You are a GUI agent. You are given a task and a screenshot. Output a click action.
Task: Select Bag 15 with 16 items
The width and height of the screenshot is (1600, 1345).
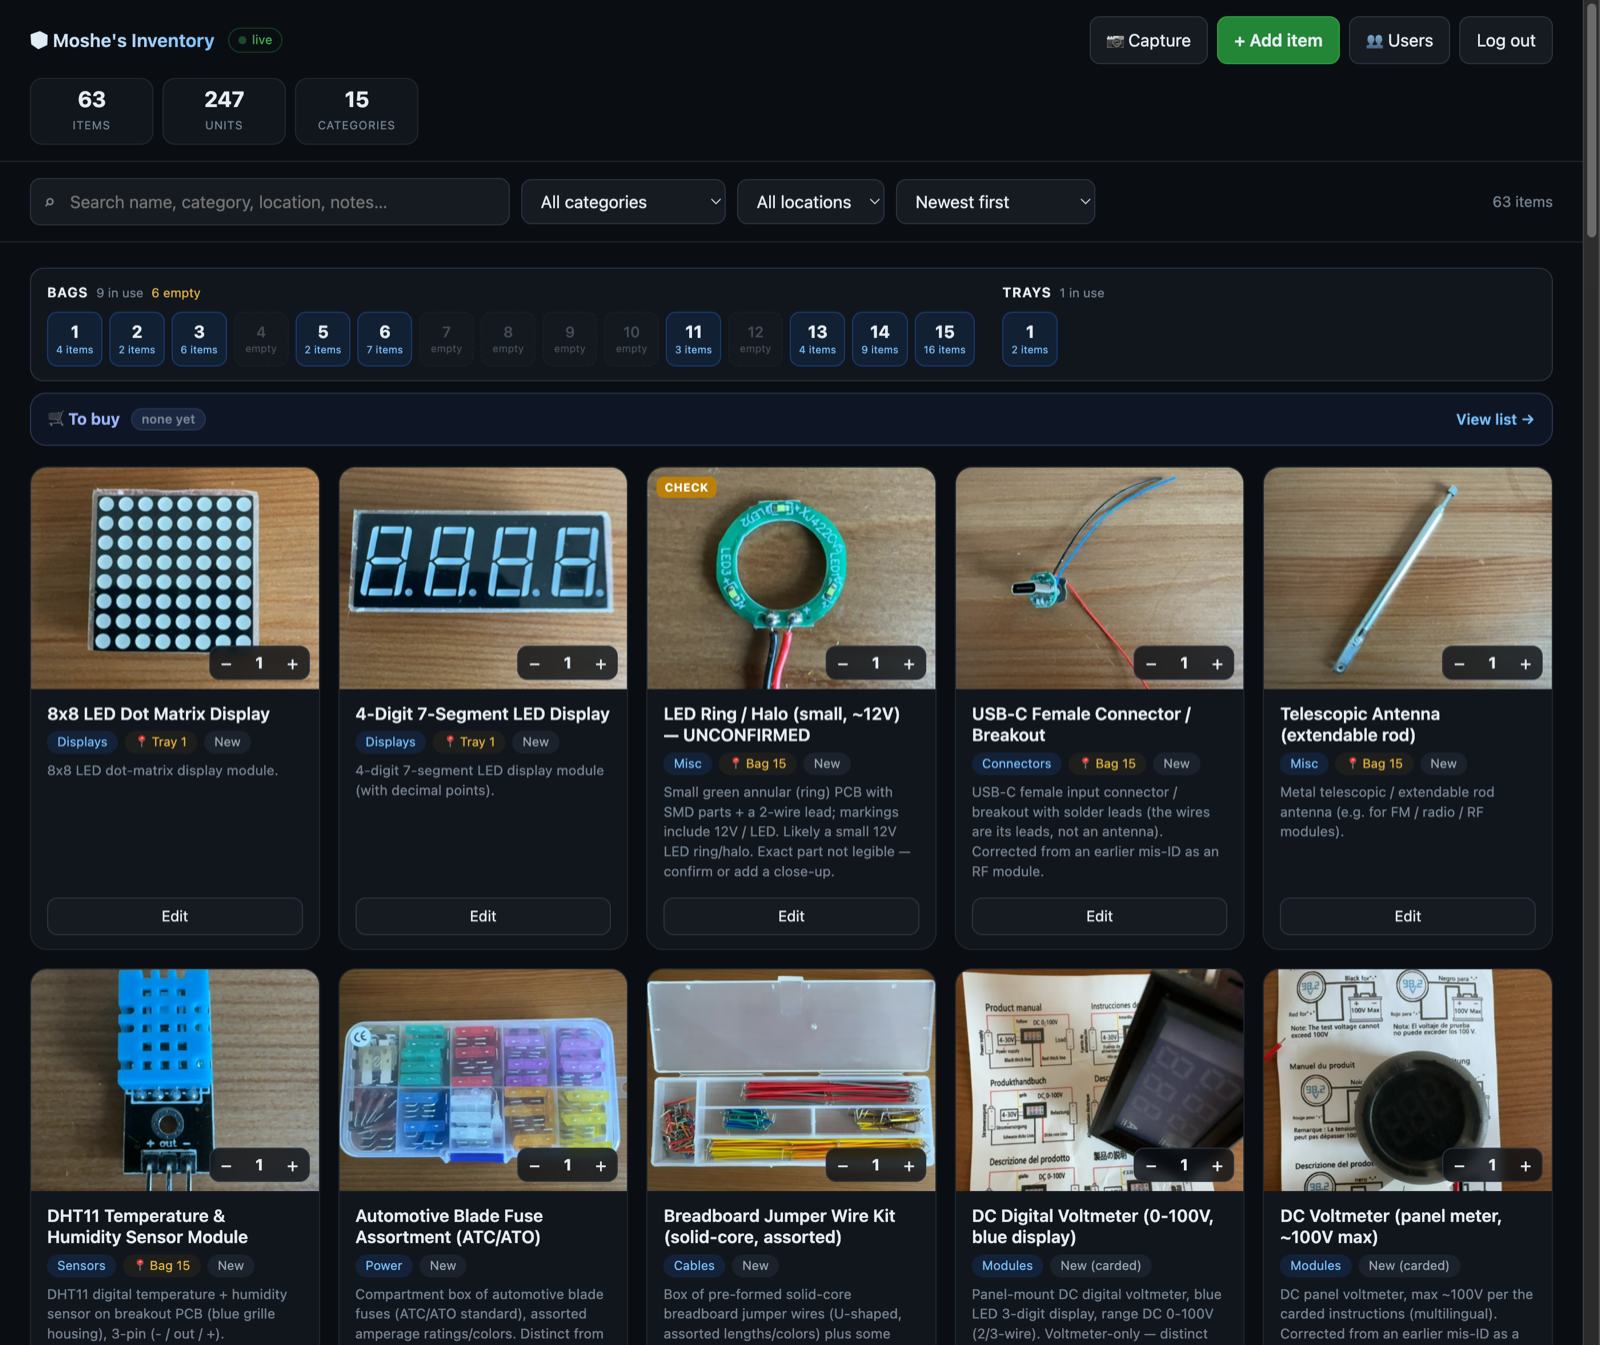pos(945,339)
